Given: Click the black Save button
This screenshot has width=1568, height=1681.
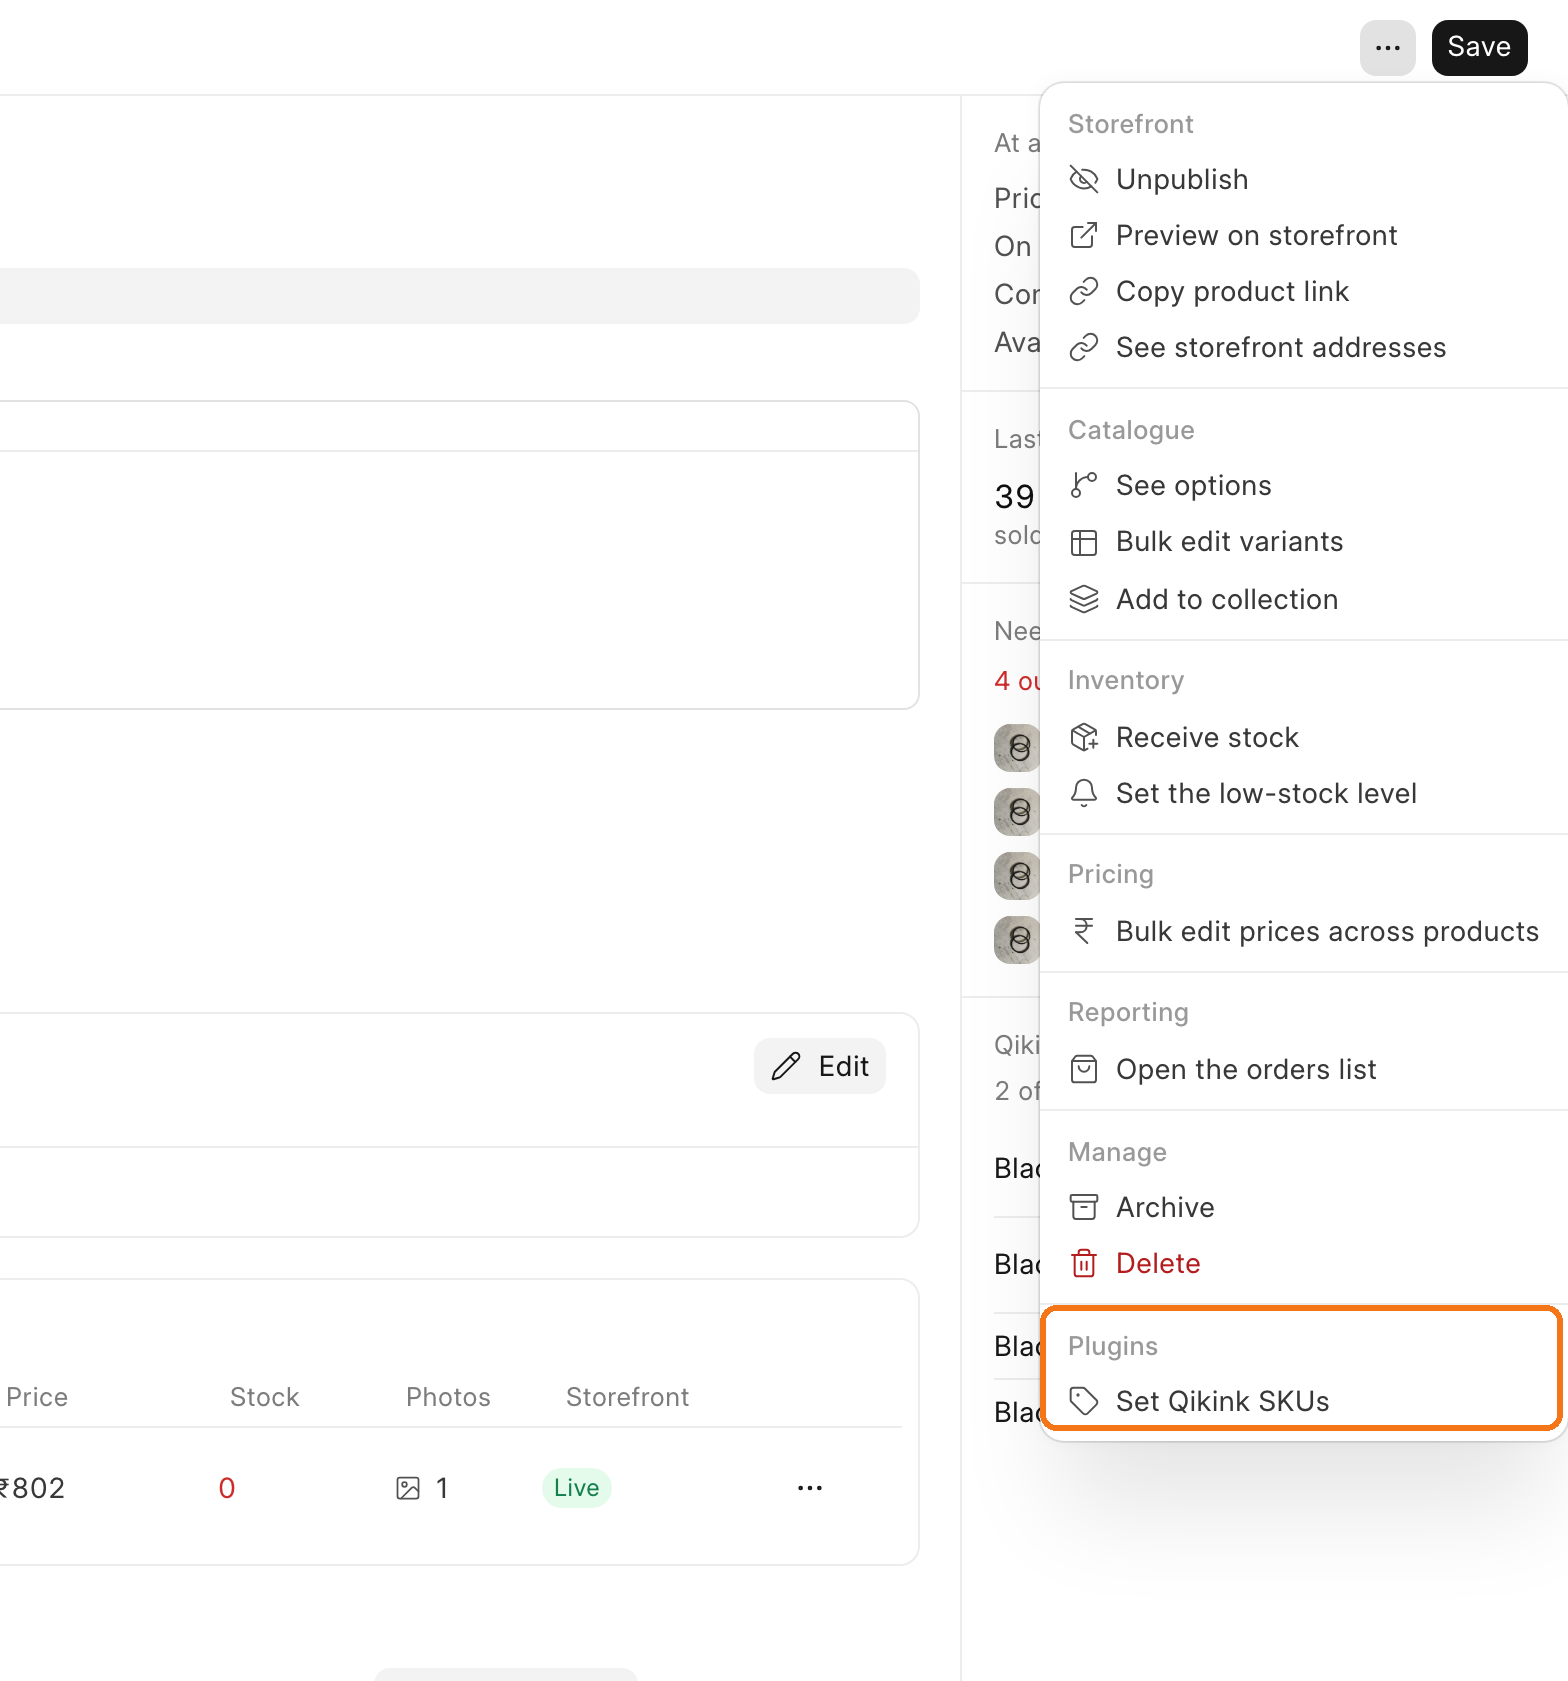Looking at the screenshot, I should click(x=1479, y=48).
